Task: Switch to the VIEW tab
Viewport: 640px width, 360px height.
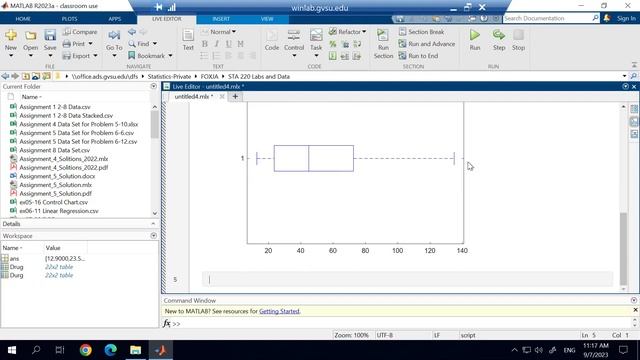Action: [267, 19]
